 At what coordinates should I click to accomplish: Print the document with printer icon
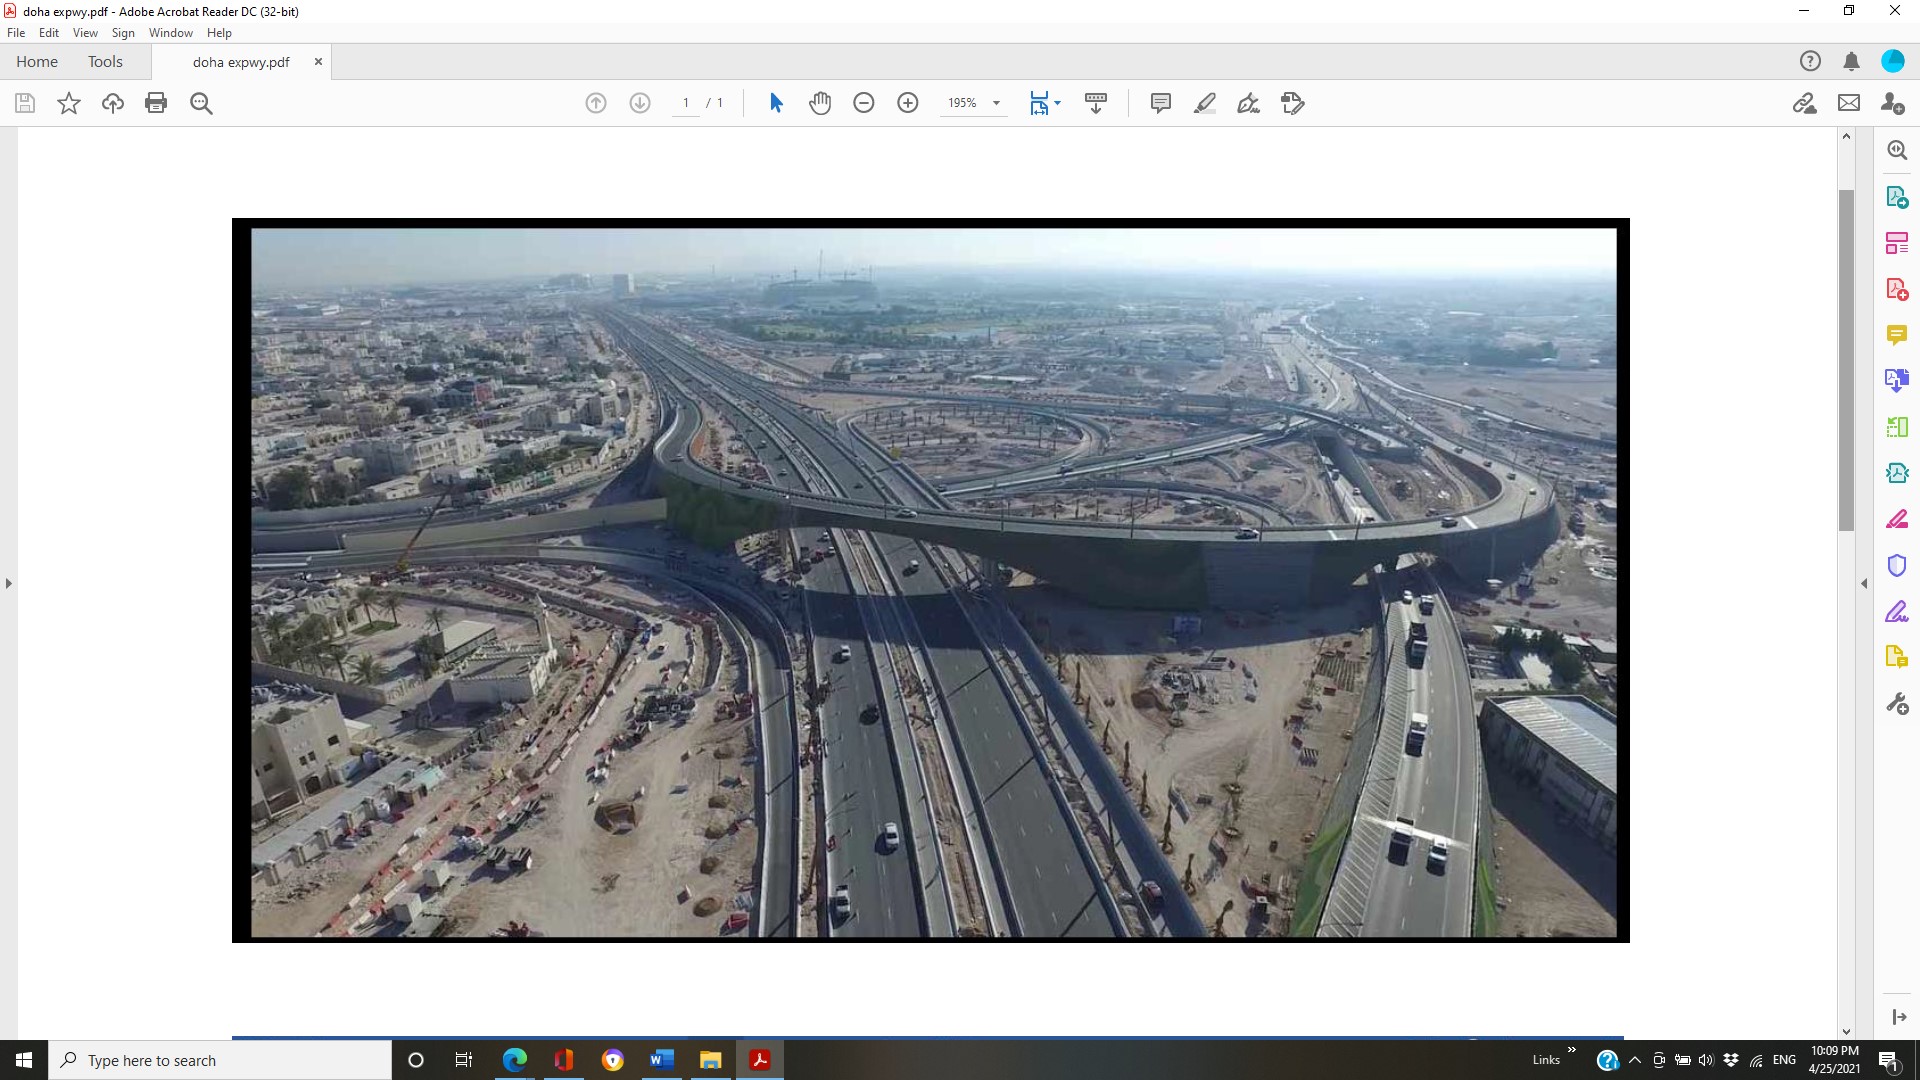[156, 103]
